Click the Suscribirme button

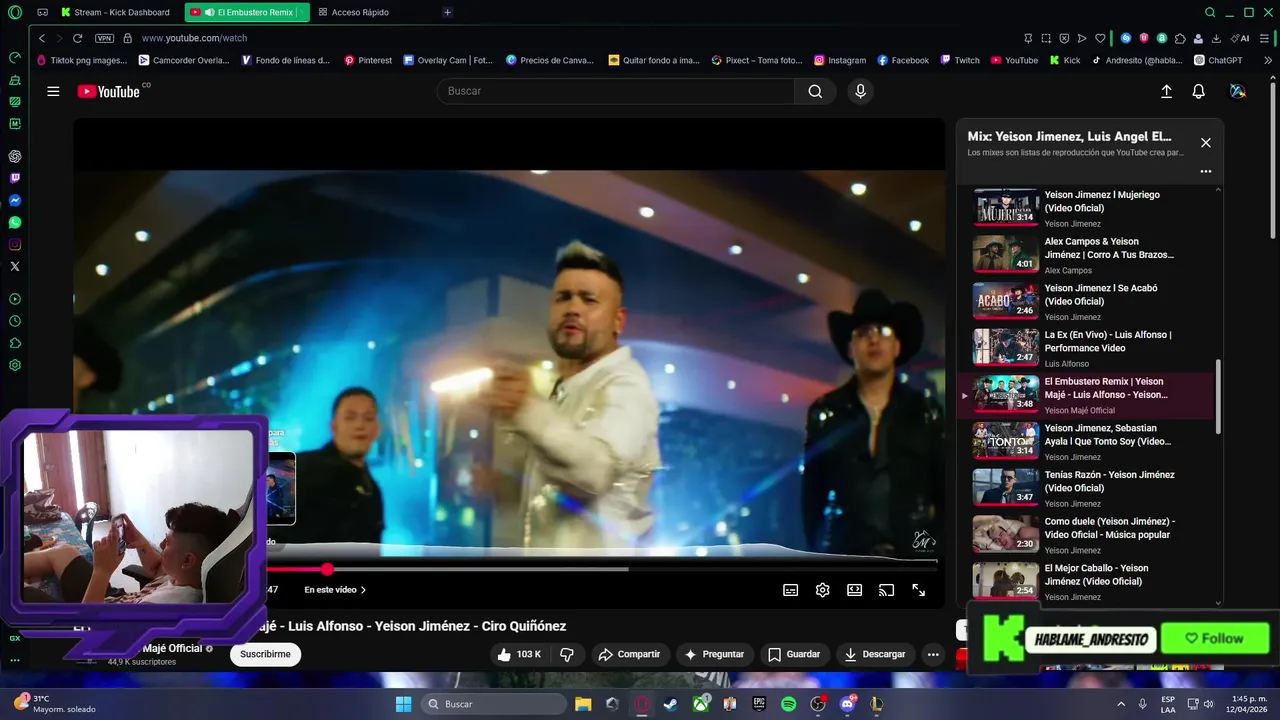pyautogui.click(x=265, y=654)
